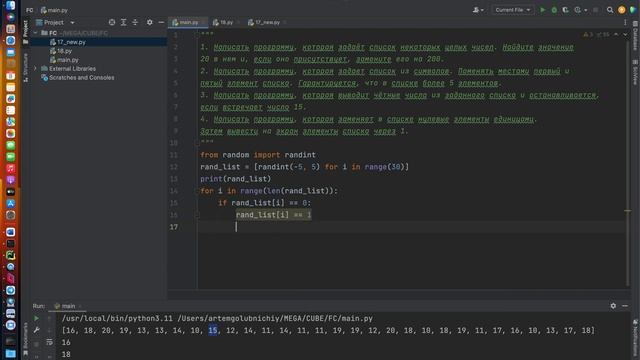640x360 pixels.
Task: Open the profiler dropdown arrow
Action: [x=585, y=10]
